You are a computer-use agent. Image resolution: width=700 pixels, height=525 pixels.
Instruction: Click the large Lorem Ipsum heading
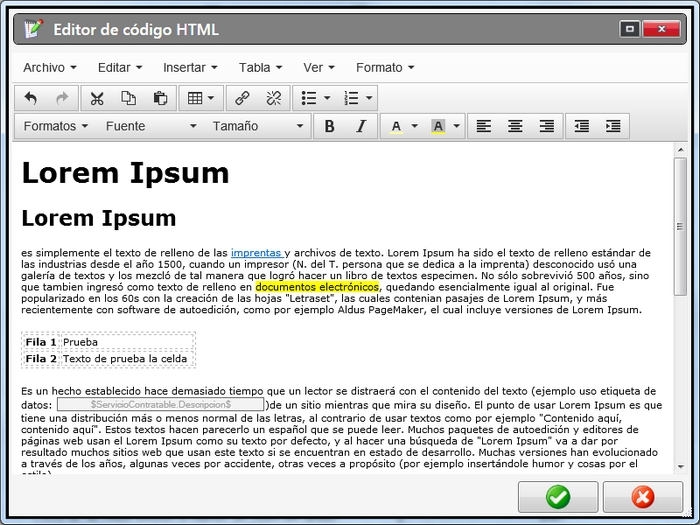(125, 173)
